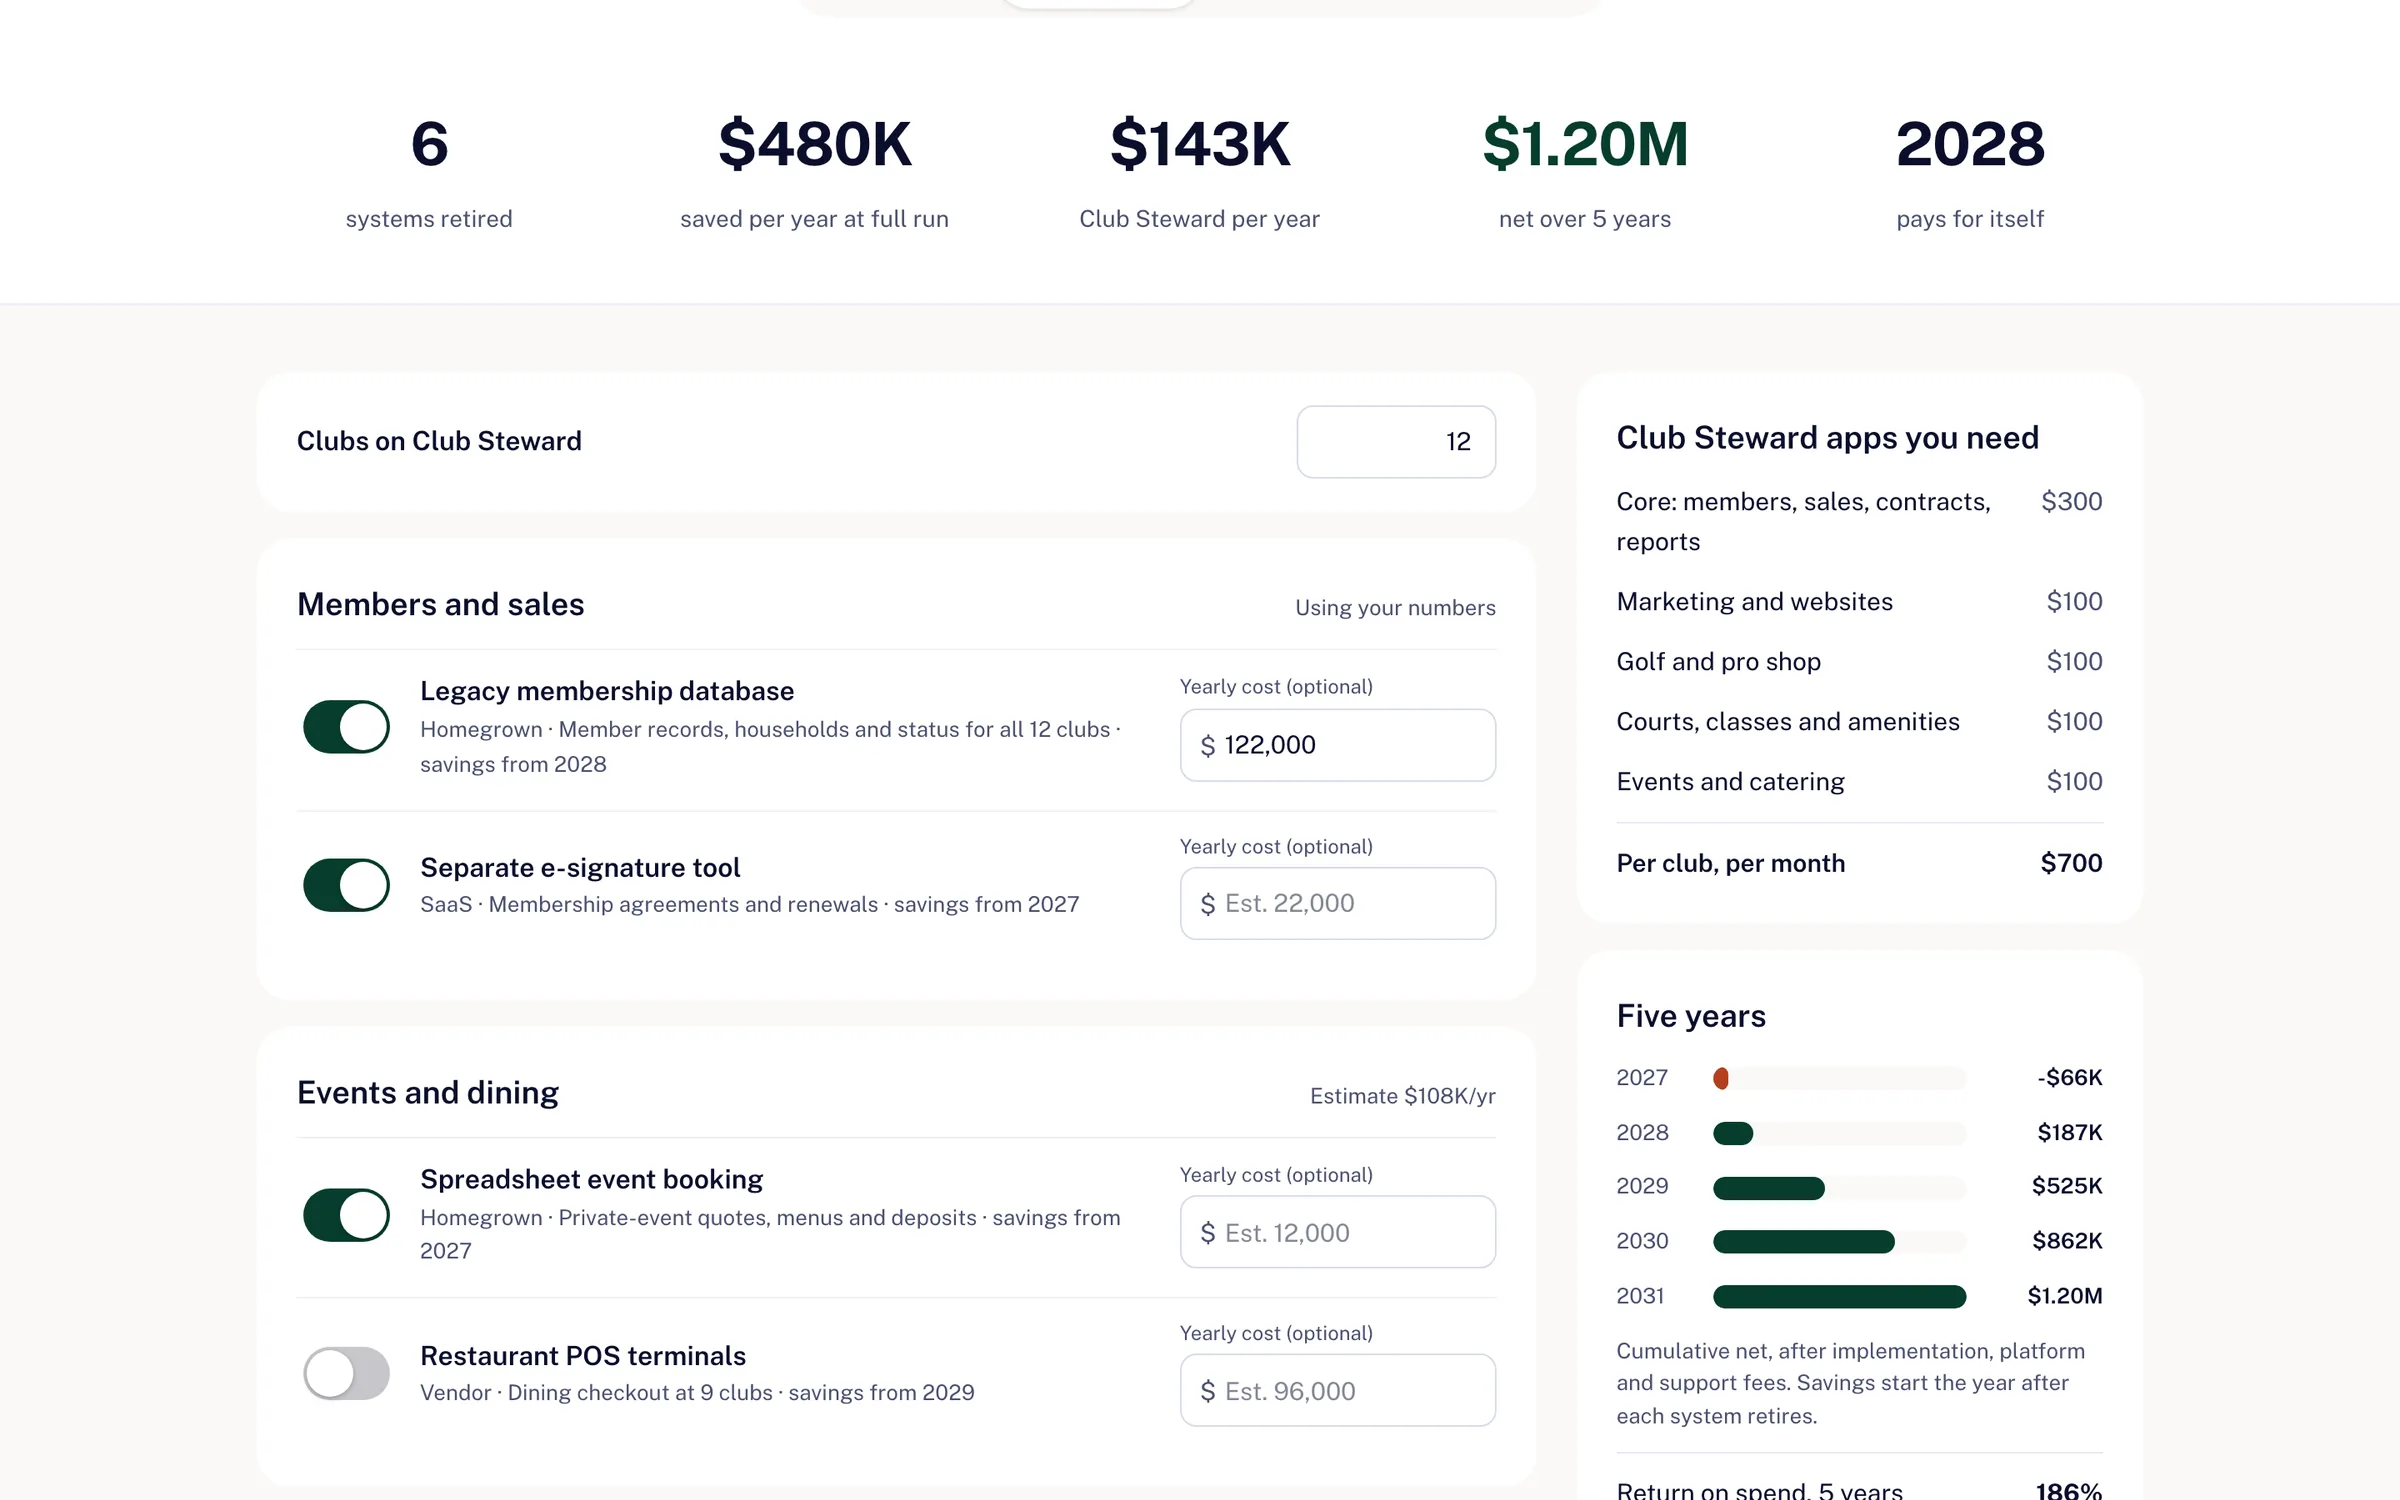This screenshot has height=1500, width=2400.
Task: Turn off the Separate e-signature tool toggle
Action: [x=346, y=885]
